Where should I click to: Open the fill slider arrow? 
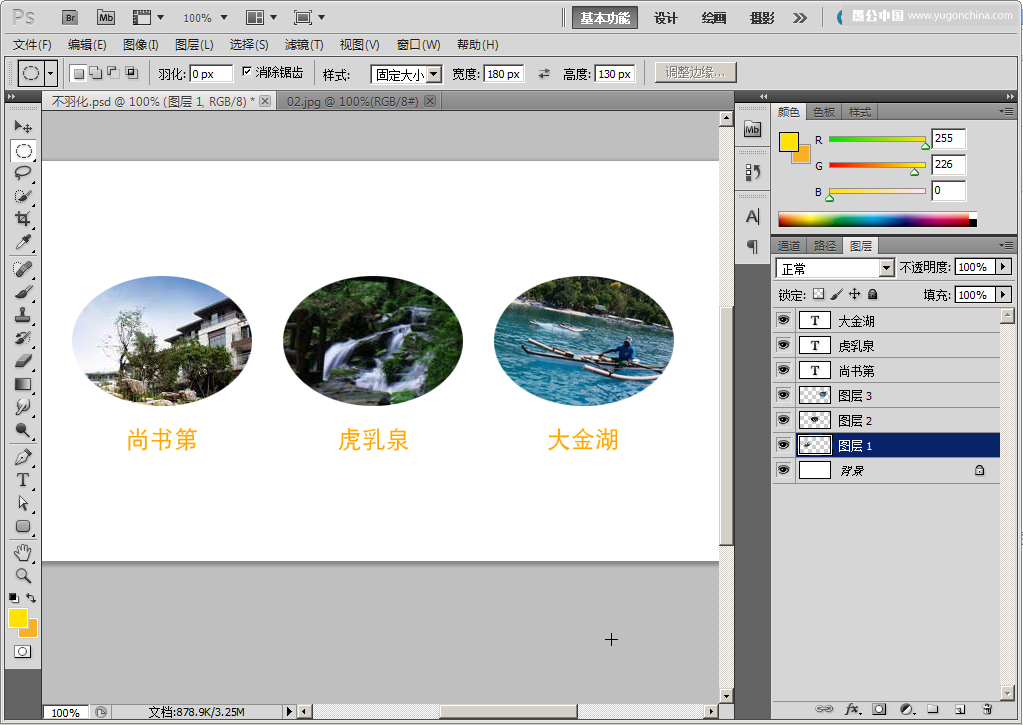coord(1003,294)
